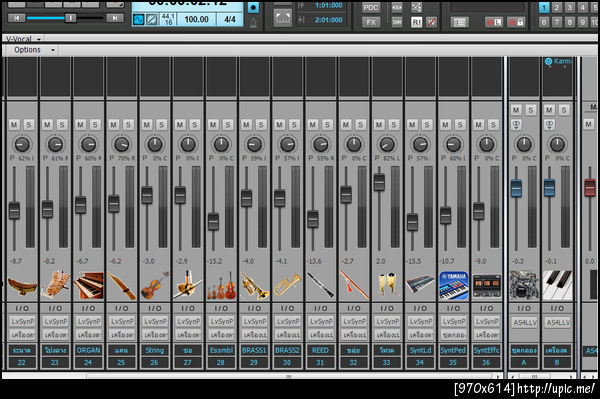This screenshot has height=399, width=600.
Task: Click the khaen instrument icon on track 25
Action: 122,285
